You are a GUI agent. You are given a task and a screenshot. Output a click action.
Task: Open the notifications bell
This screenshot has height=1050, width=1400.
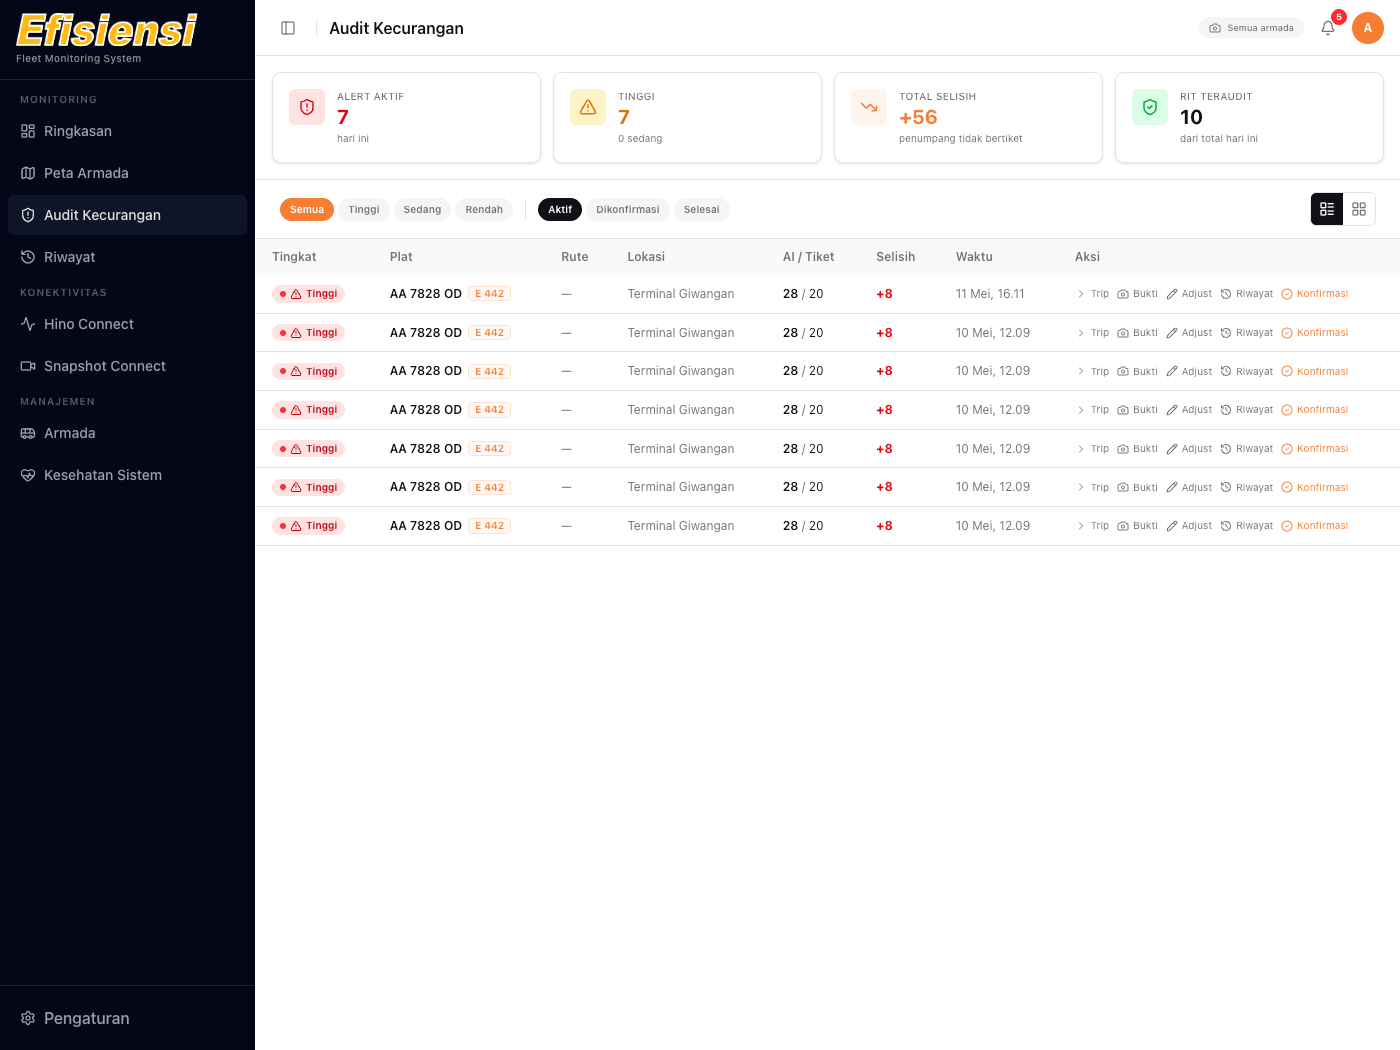pos(1328,28)
